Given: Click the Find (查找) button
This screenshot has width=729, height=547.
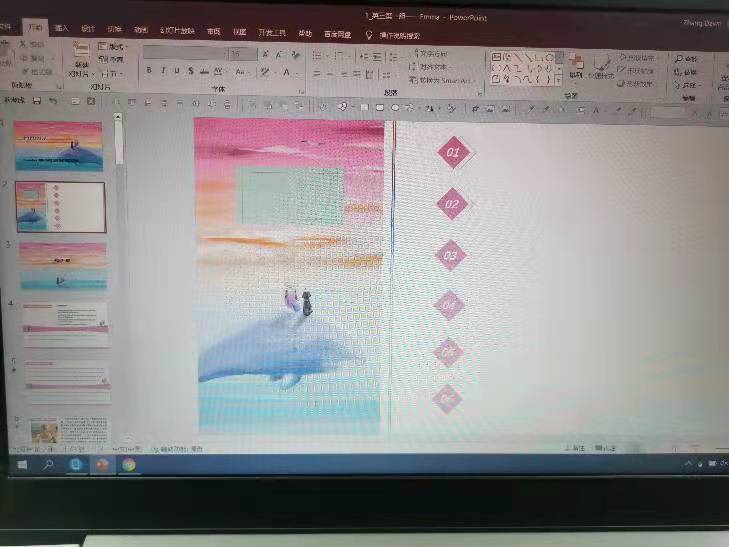Looking at the screenshot, I should (x=687, y=59).
